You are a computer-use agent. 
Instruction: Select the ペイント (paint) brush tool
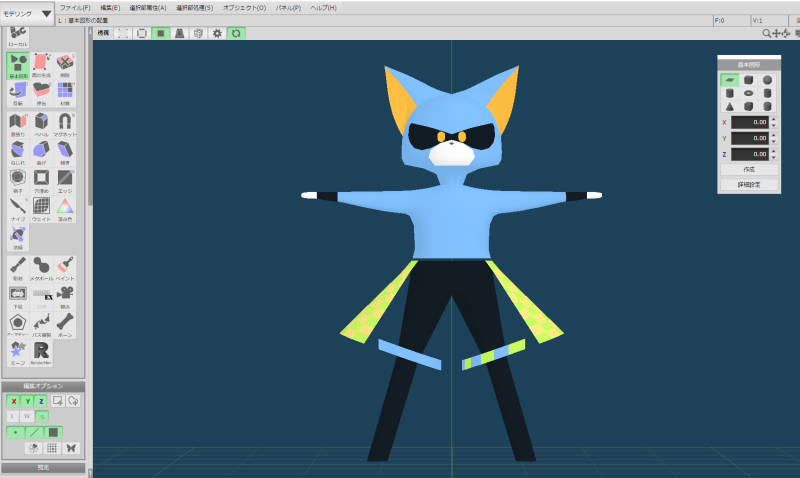[x=65, y=269]
